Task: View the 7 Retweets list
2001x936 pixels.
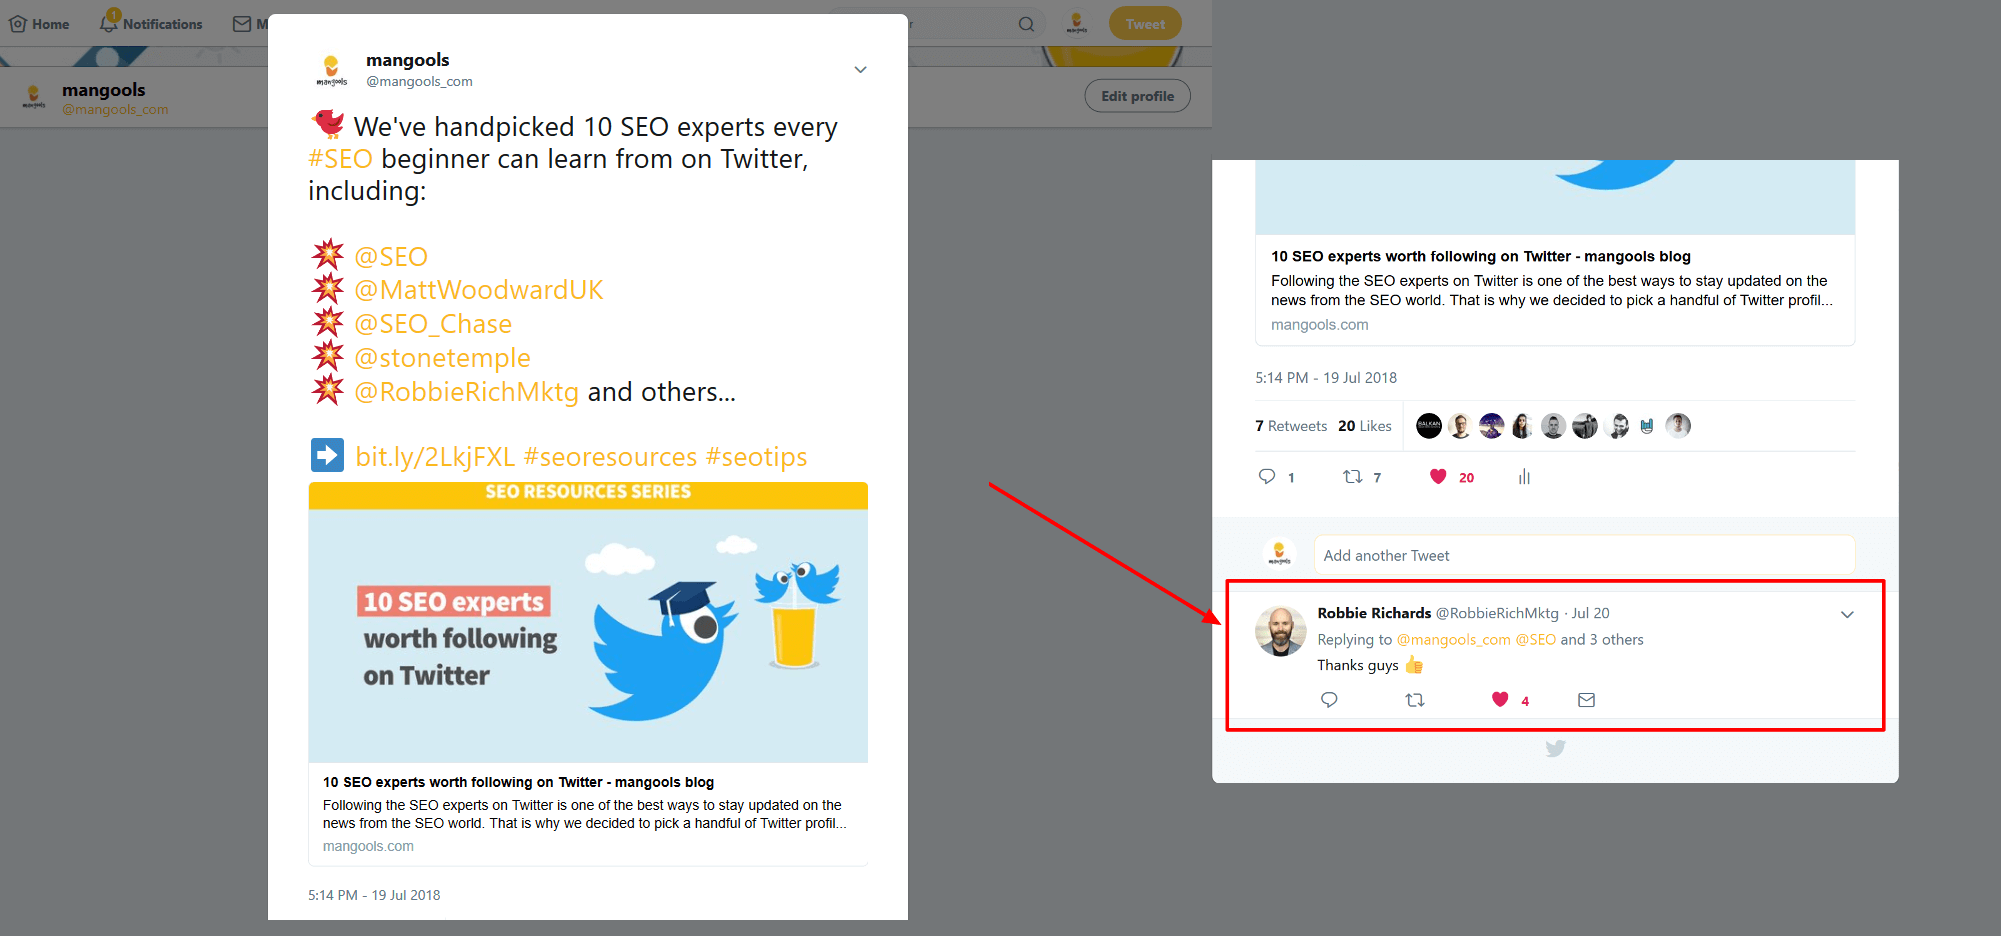Action: (x=1291, y=426)
